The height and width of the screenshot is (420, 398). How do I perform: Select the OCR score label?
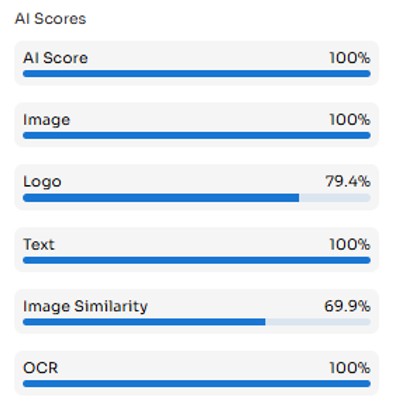click(x=41, y=368)
